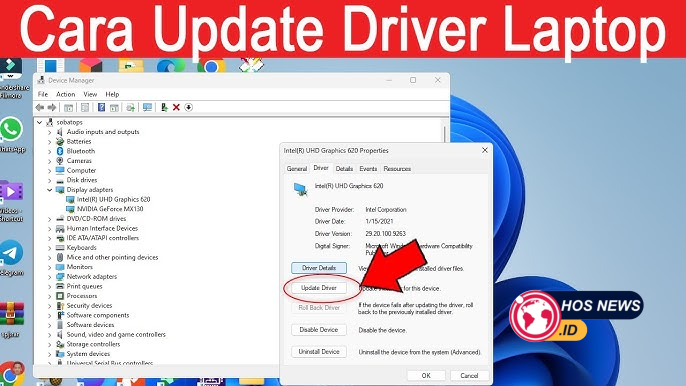Select NVIDIA GeForce MX130 in tree
The image size is (686, 386).
tap(110, 209)
